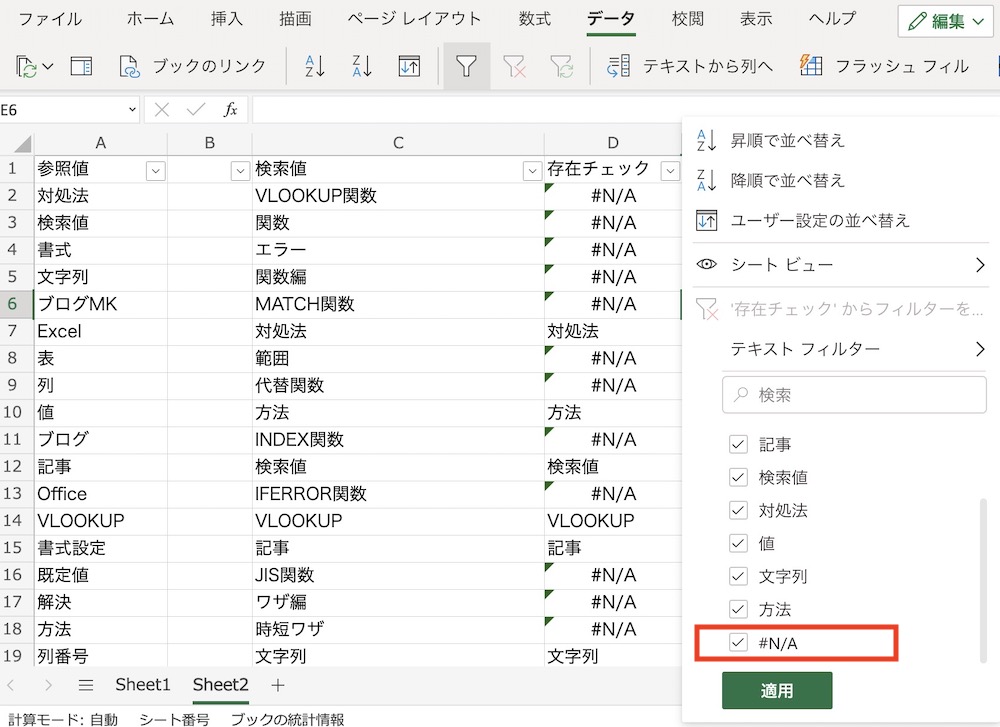Open the Queries and Connections pane icon
The height and width of the screenshot is (727, 1000).
pos(81,66)
